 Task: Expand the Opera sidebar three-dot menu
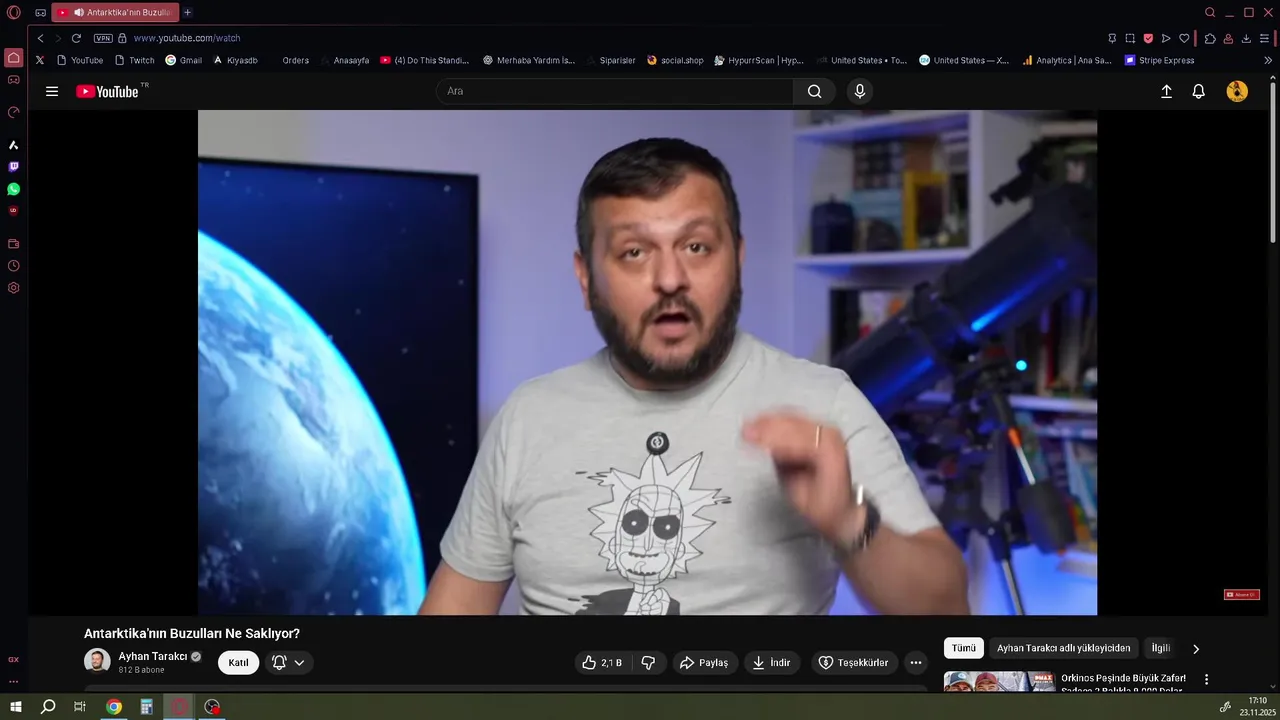click(13, 682)
